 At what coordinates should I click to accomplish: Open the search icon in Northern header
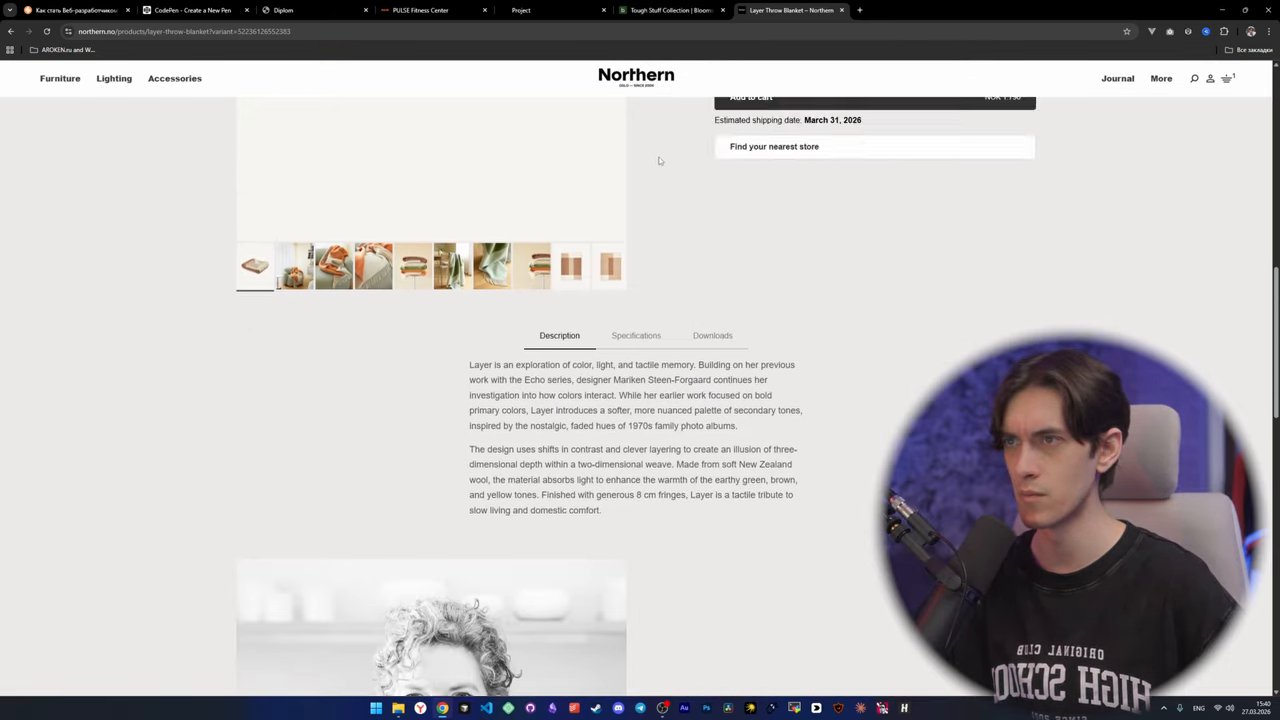point(1194,78)
